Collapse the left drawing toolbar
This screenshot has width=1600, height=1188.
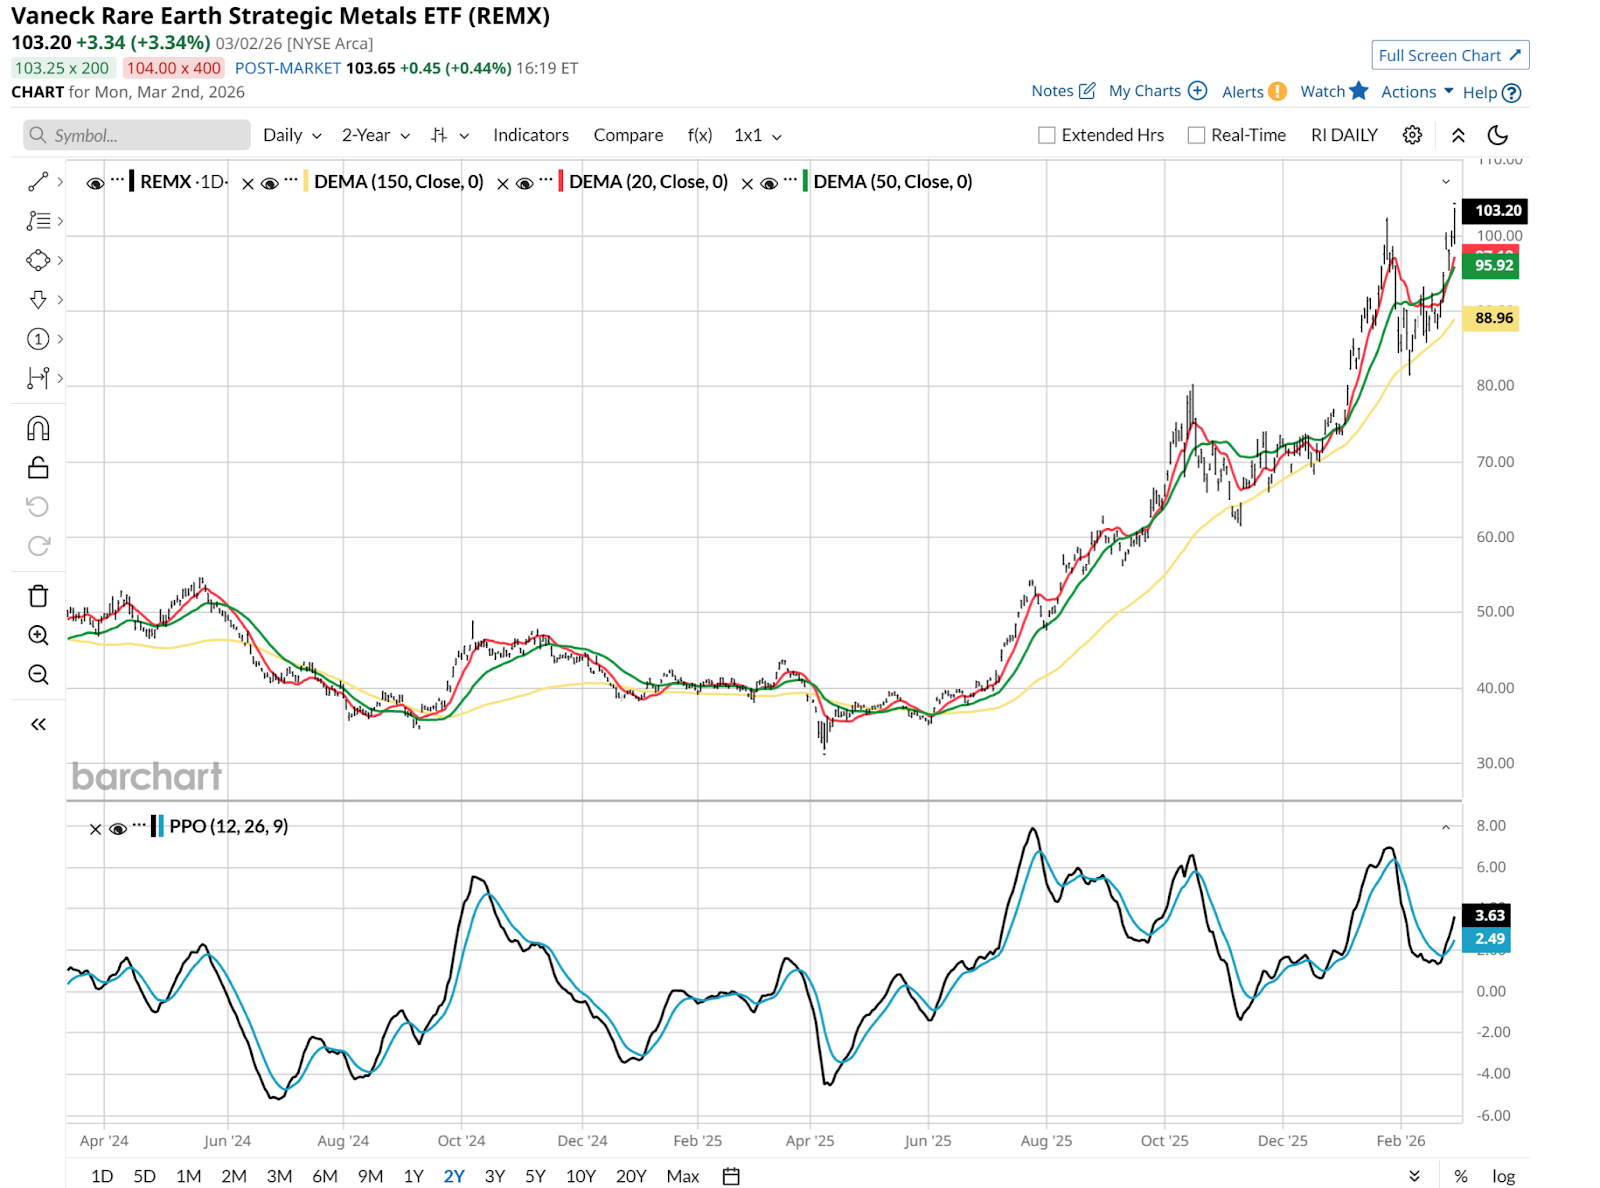(38, 724)
